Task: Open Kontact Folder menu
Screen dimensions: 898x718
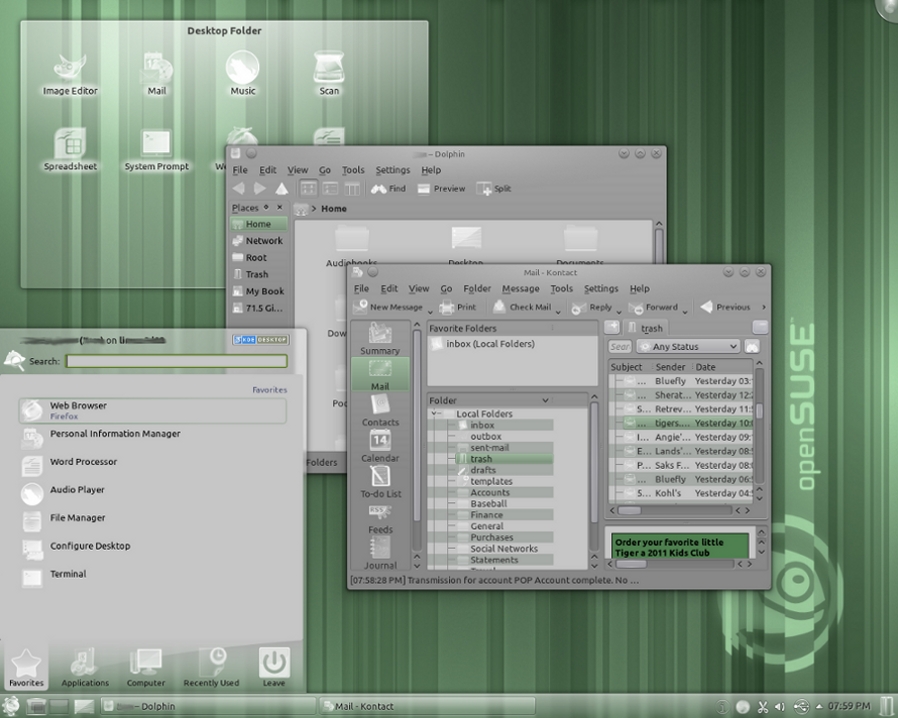Action: click(477, 289)
